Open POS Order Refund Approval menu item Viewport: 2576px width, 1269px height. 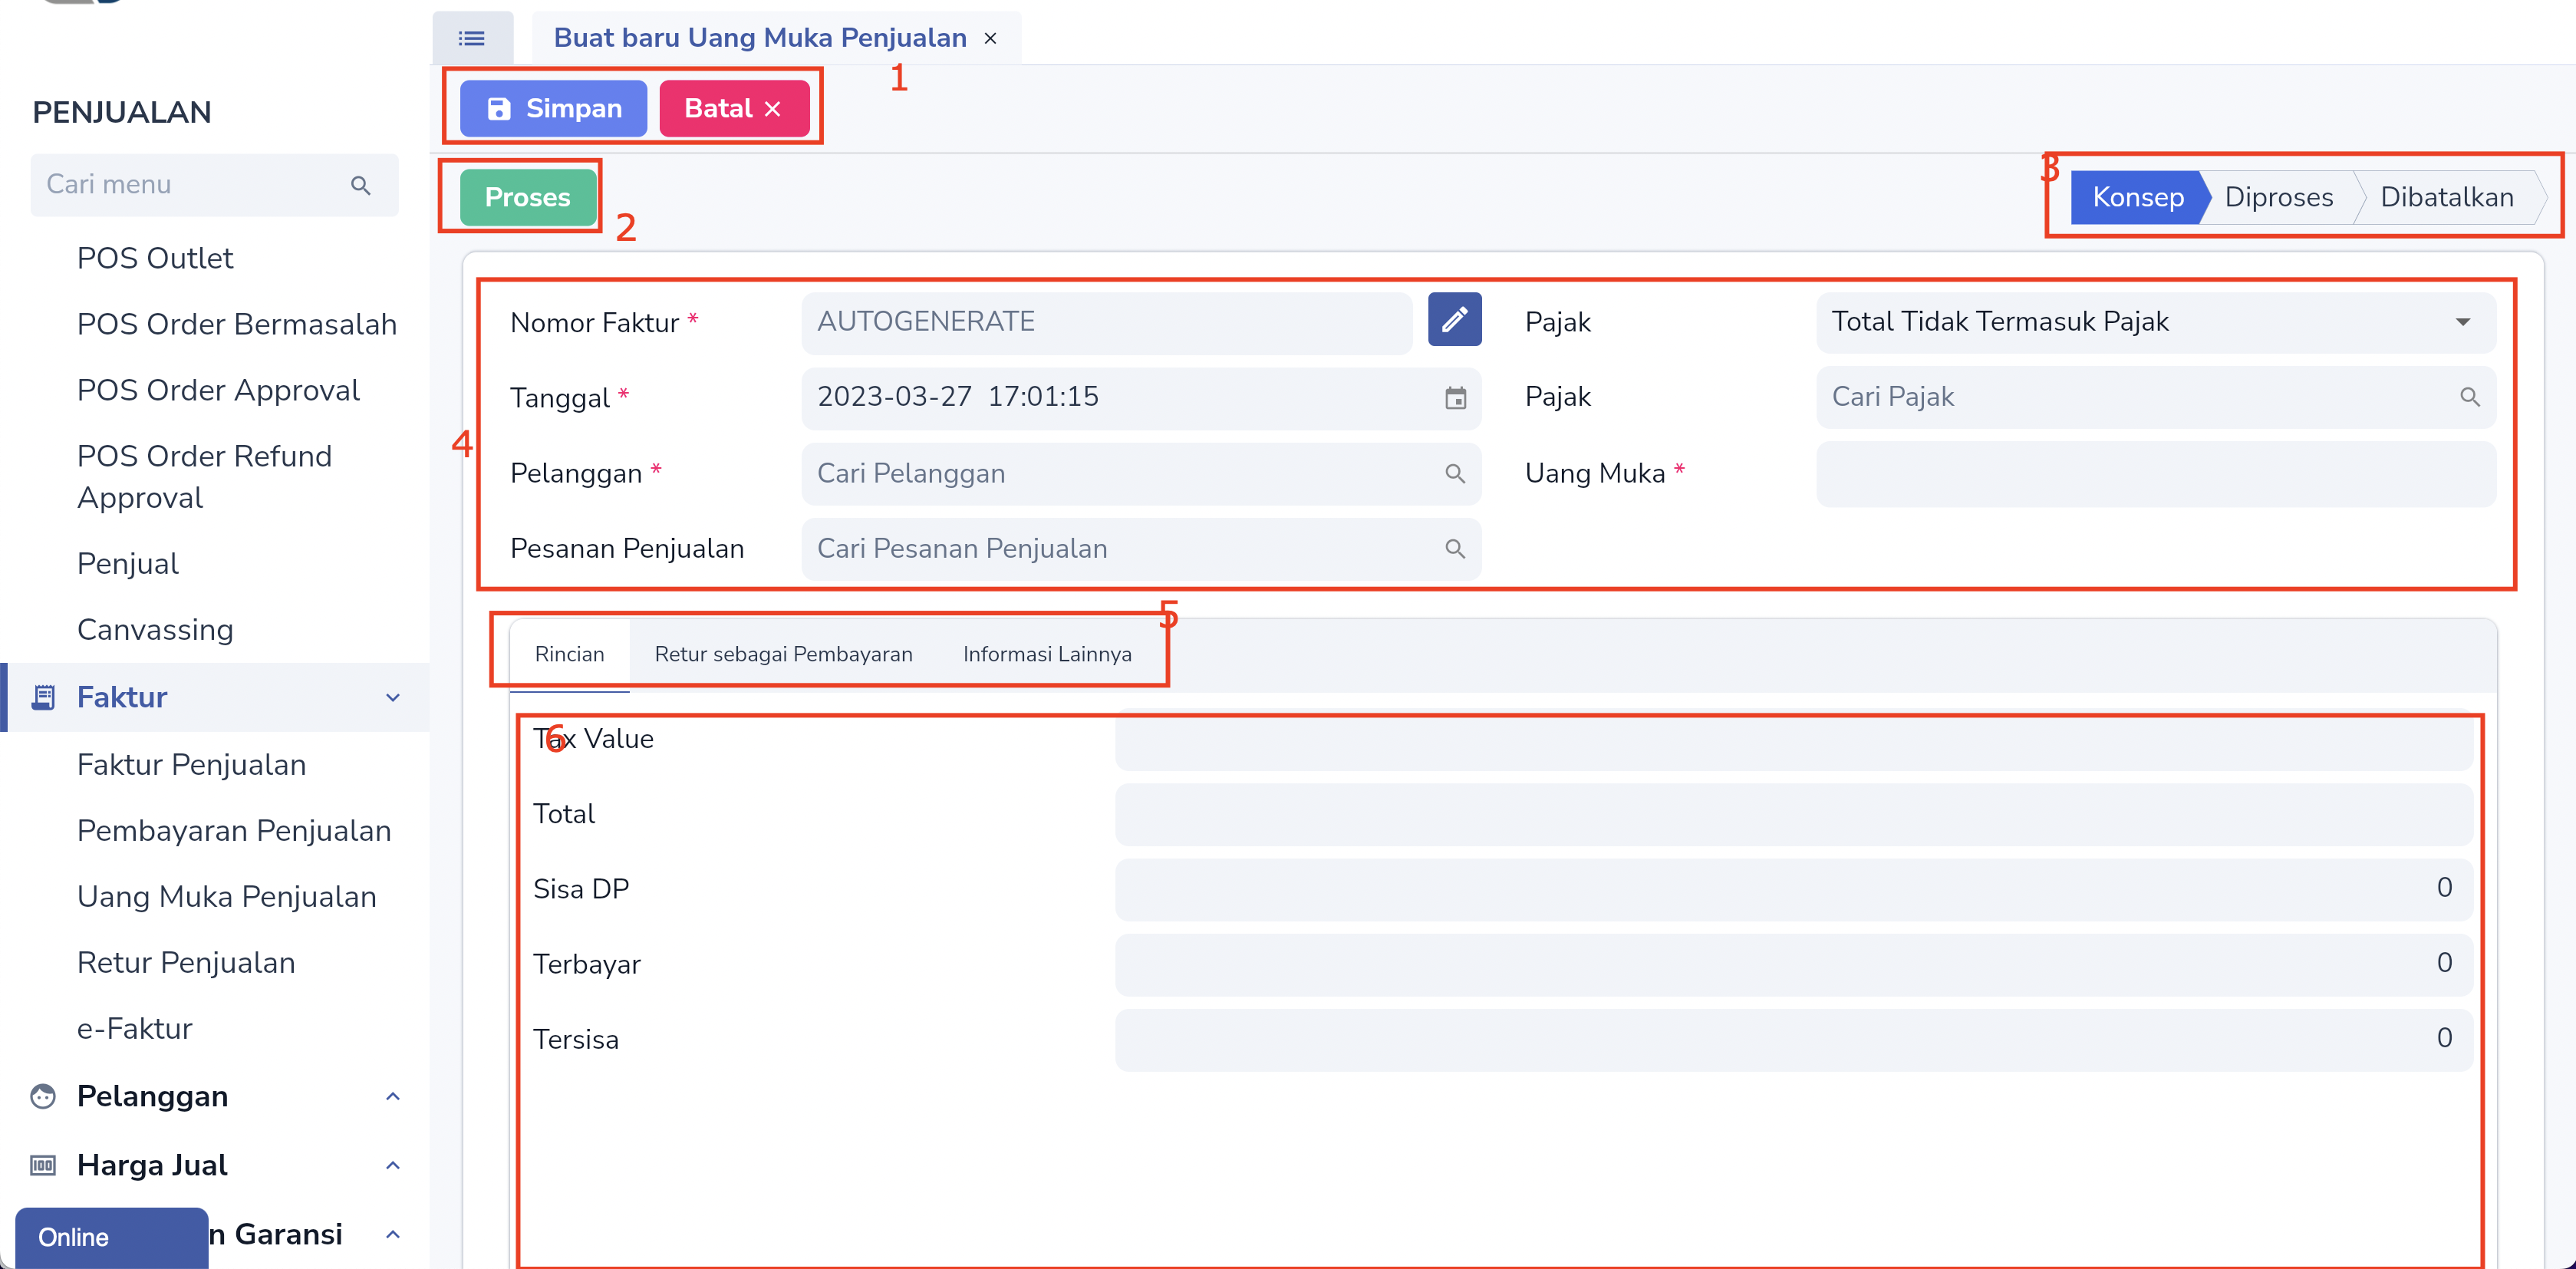click(x=204, y=477)
